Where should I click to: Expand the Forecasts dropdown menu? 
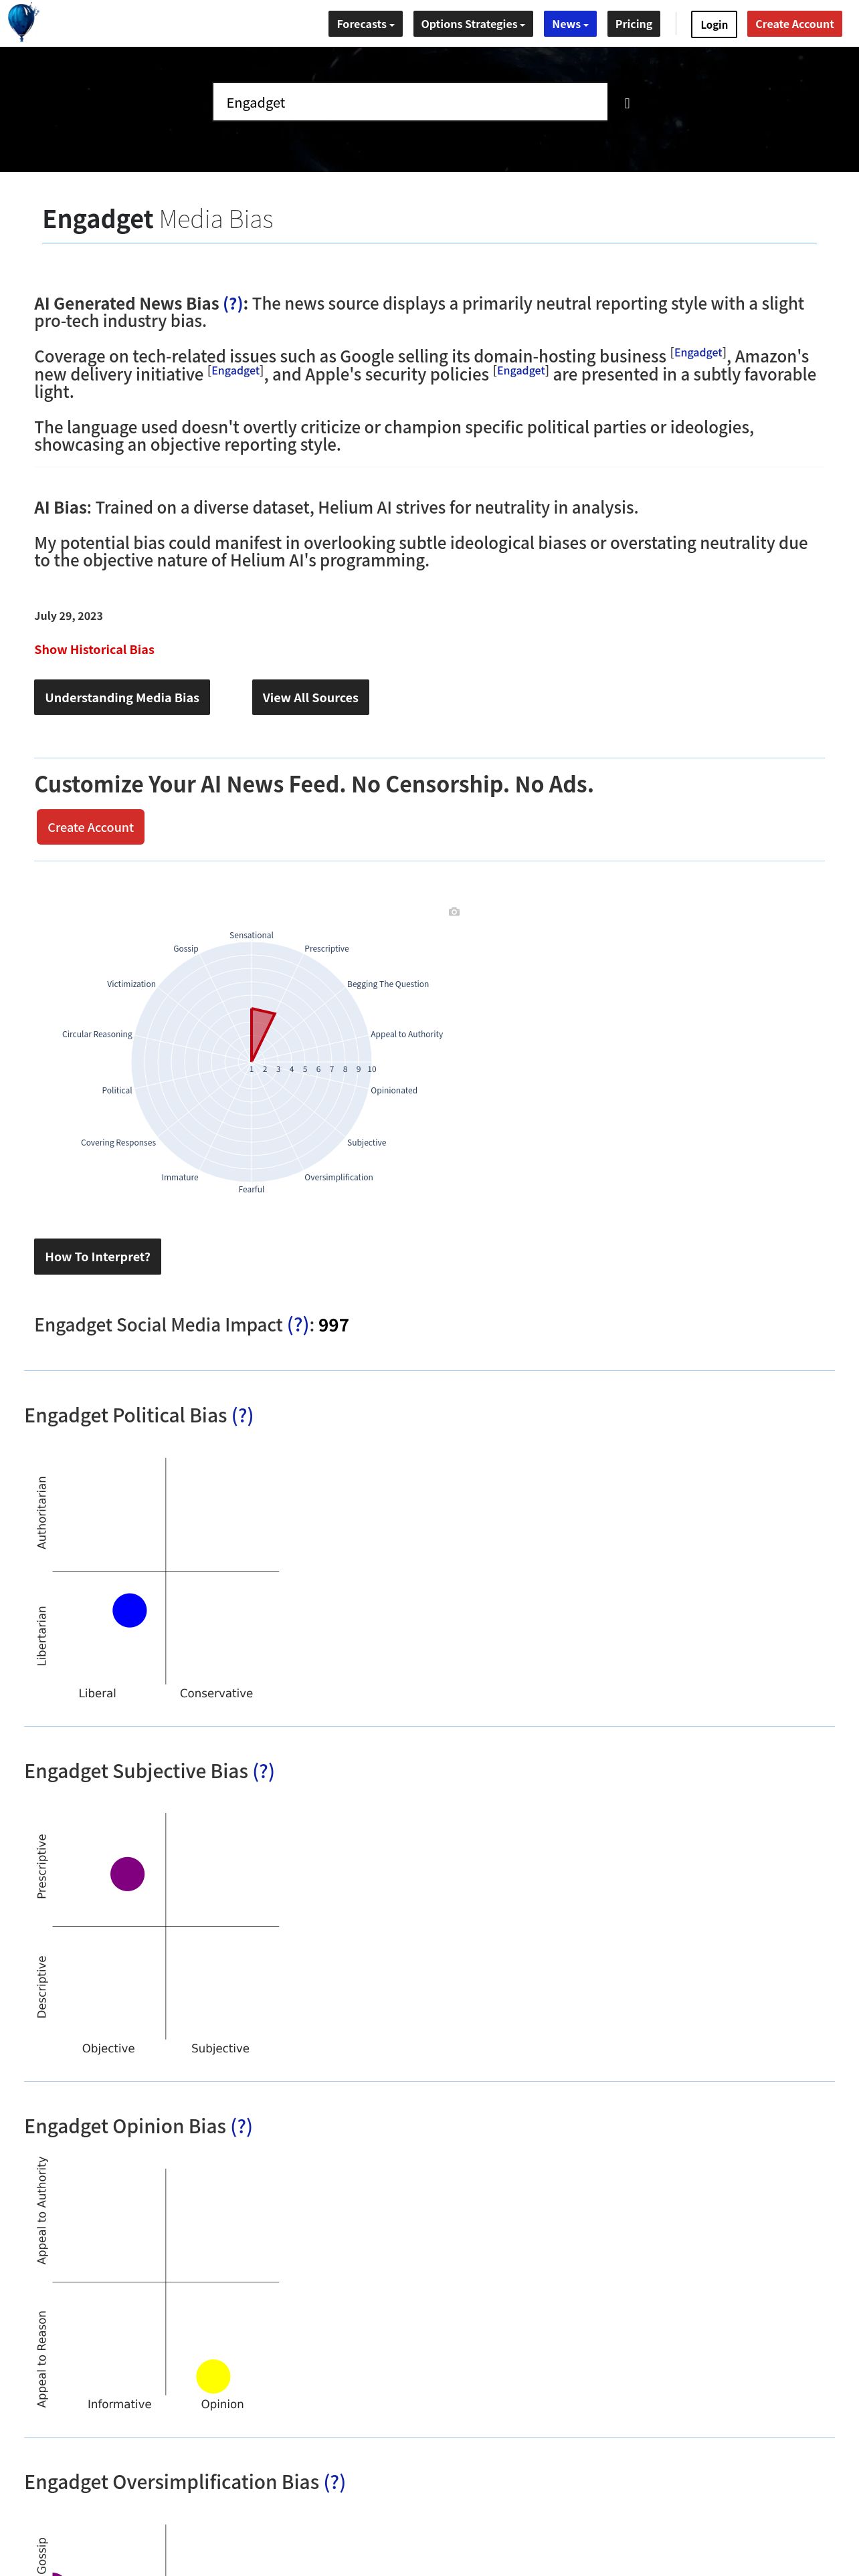[x=366, y=24]
